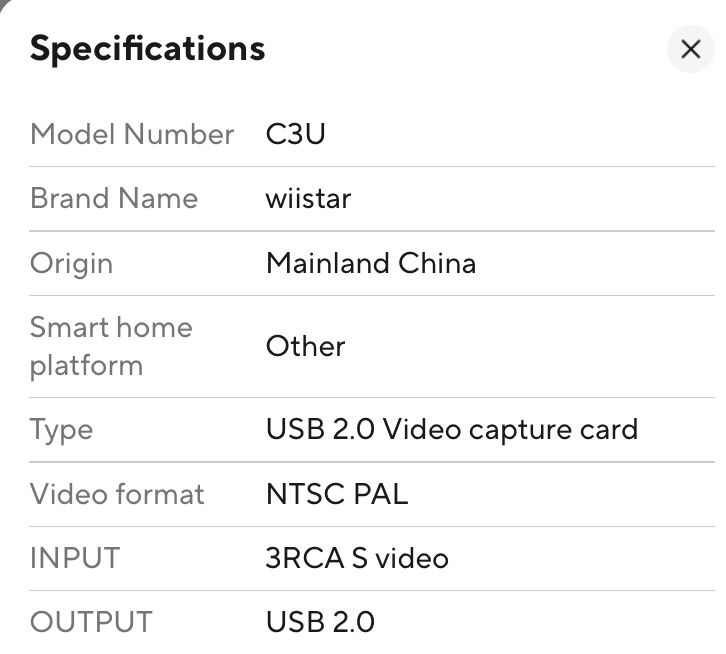Click the Specifications heading
This screenshot has width=726, height=654.
(147, 48)
